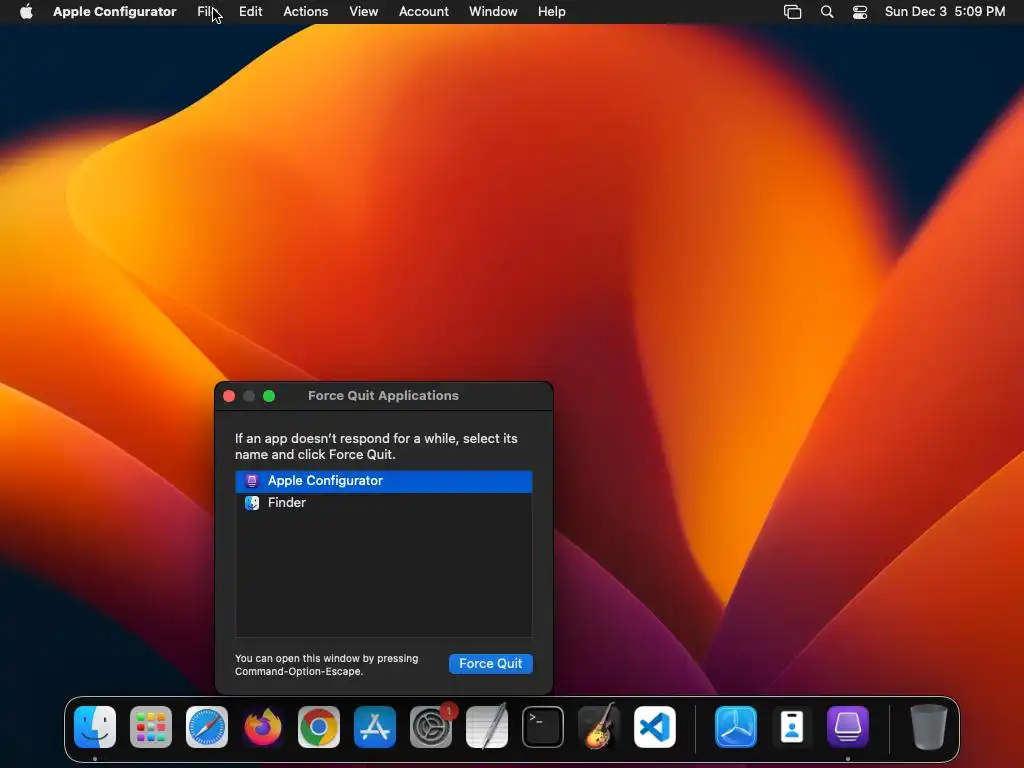The height and width of the screenshot is (768, 1024).
Task: Open the Edit menu
Action: (251, 12)
